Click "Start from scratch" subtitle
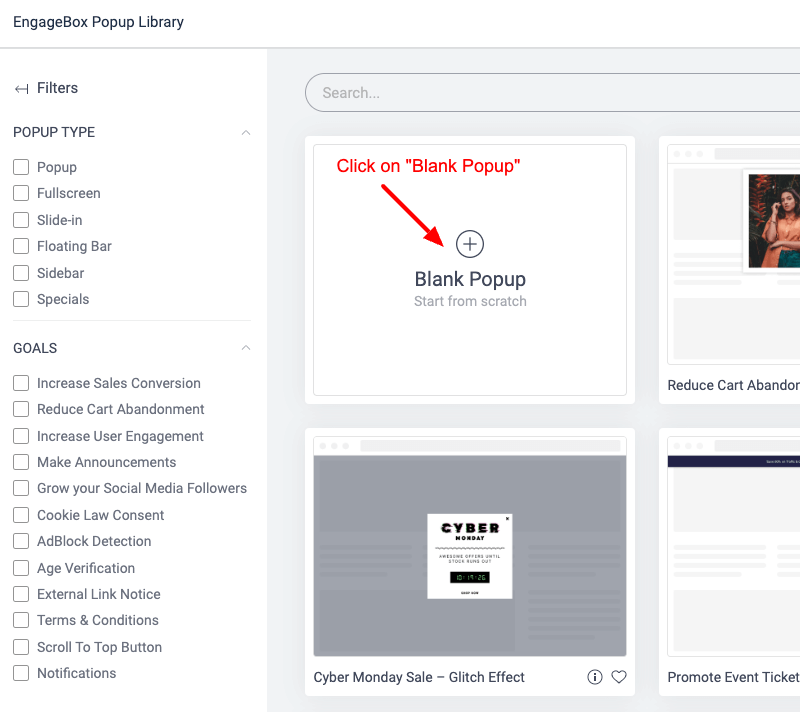This screenshot has width=800, height=712. (x=470, y=301)
